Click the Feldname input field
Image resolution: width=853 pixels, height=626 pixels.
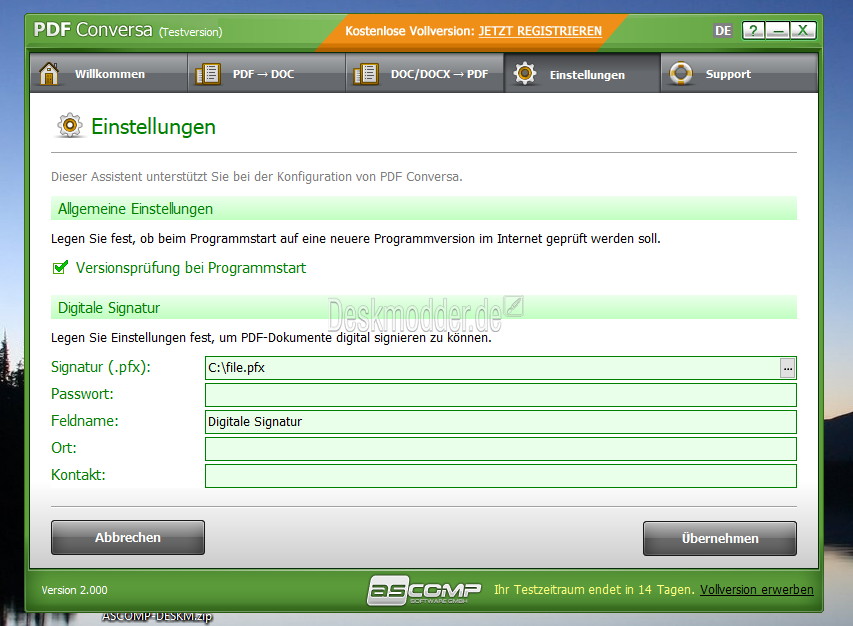[x=500, y=422]
